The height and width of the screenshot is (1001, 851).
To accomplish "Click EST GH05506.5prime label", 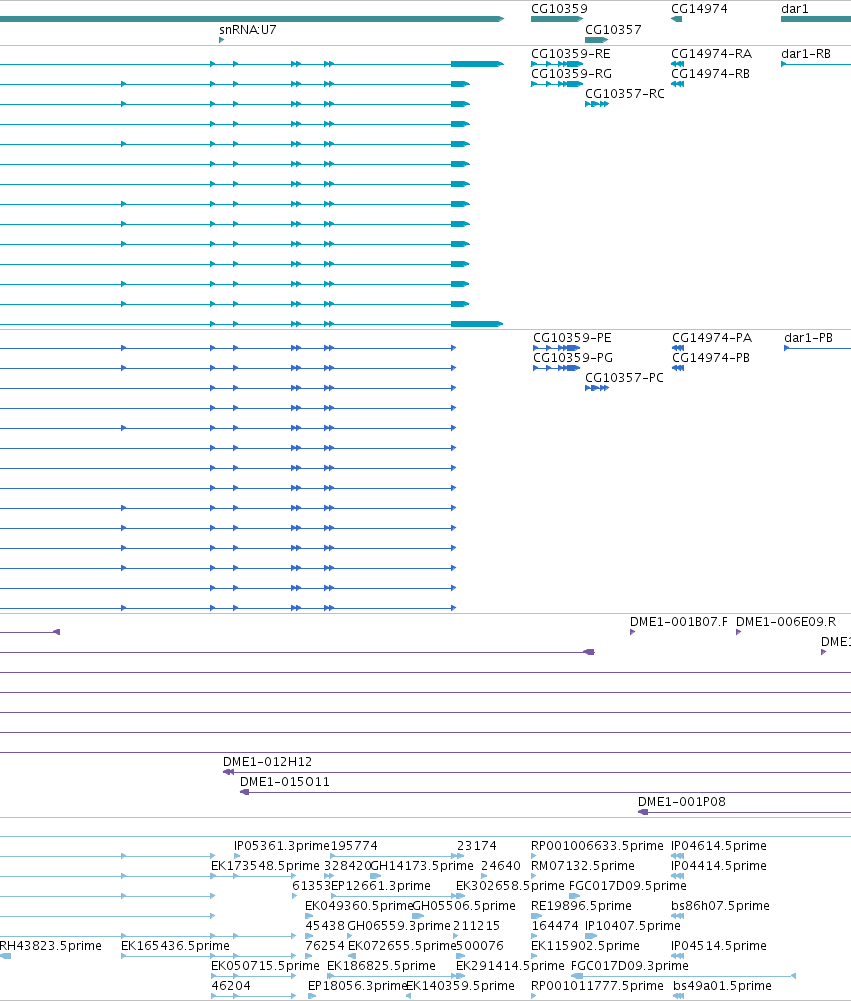I will pyautogui.click(x=464, y=906).
